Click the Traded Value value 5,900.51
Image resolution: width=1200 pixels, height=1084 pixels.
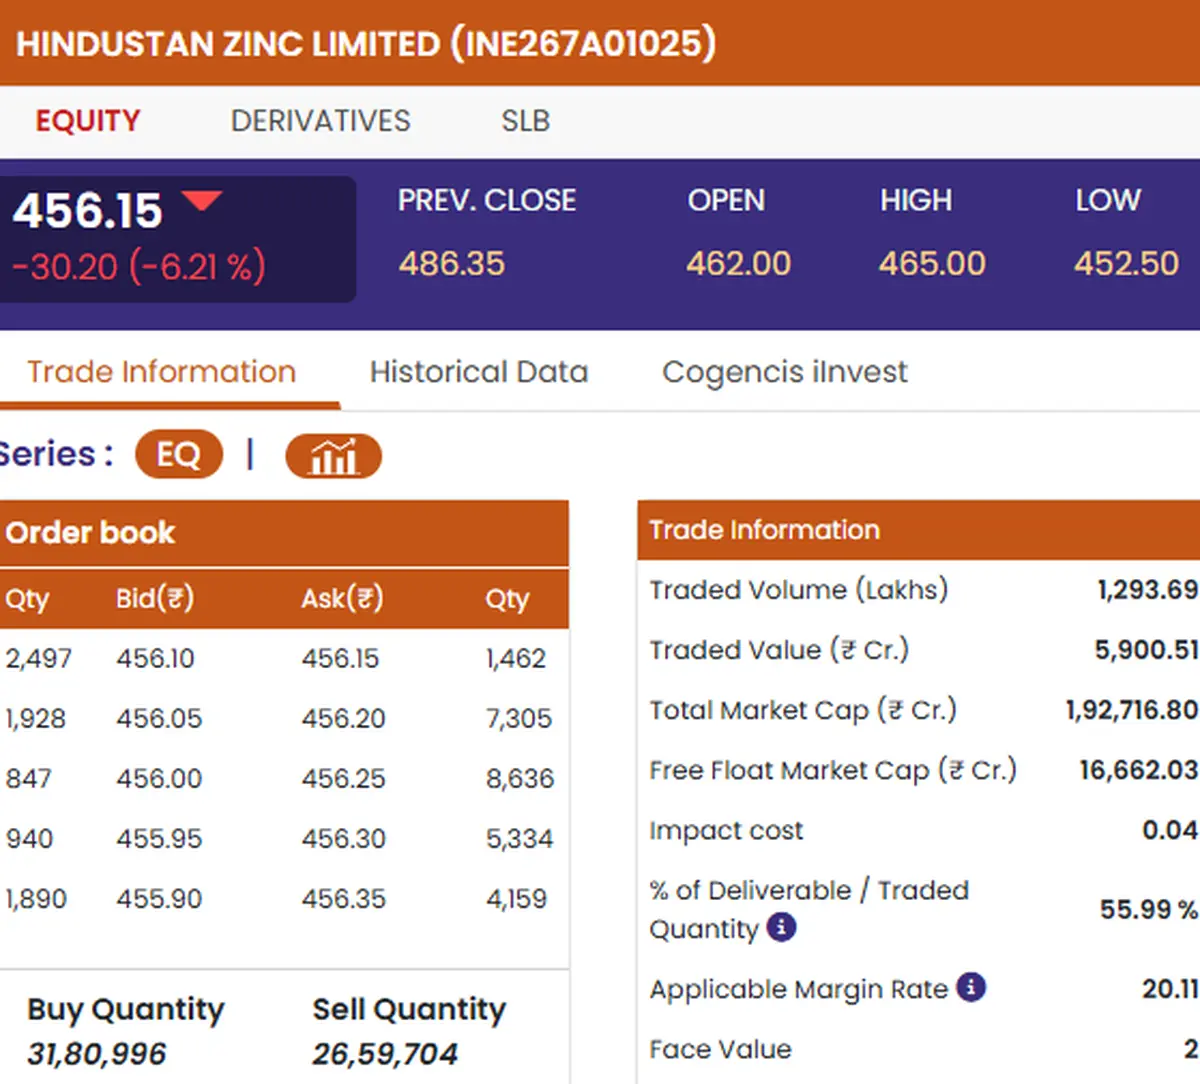coord(1147,650)
